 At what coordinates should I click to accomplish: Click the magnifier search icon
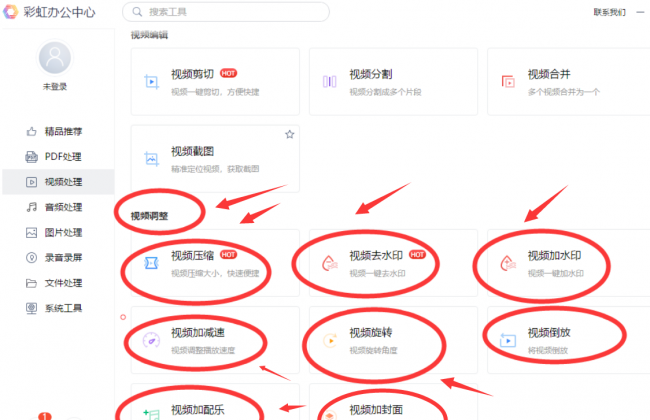point(137,12)
